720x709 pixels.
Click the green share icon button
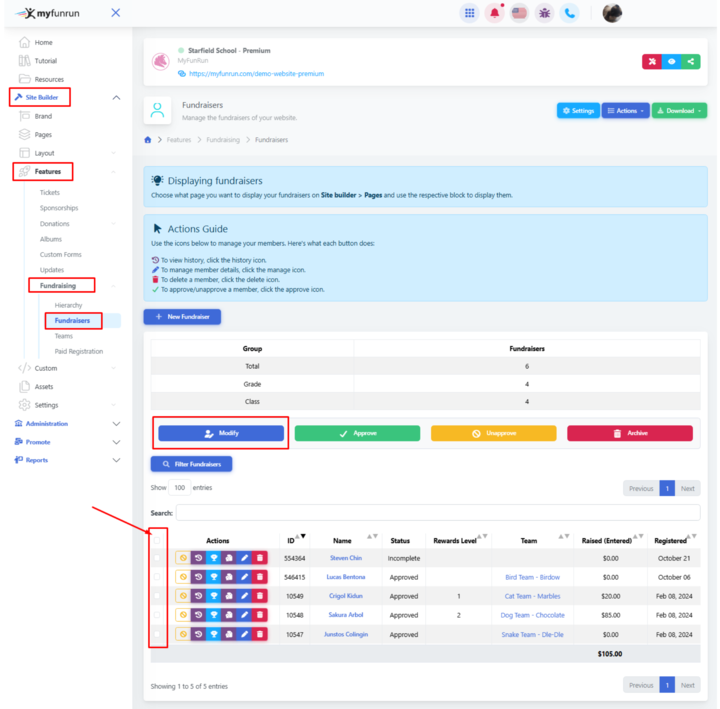691,61
